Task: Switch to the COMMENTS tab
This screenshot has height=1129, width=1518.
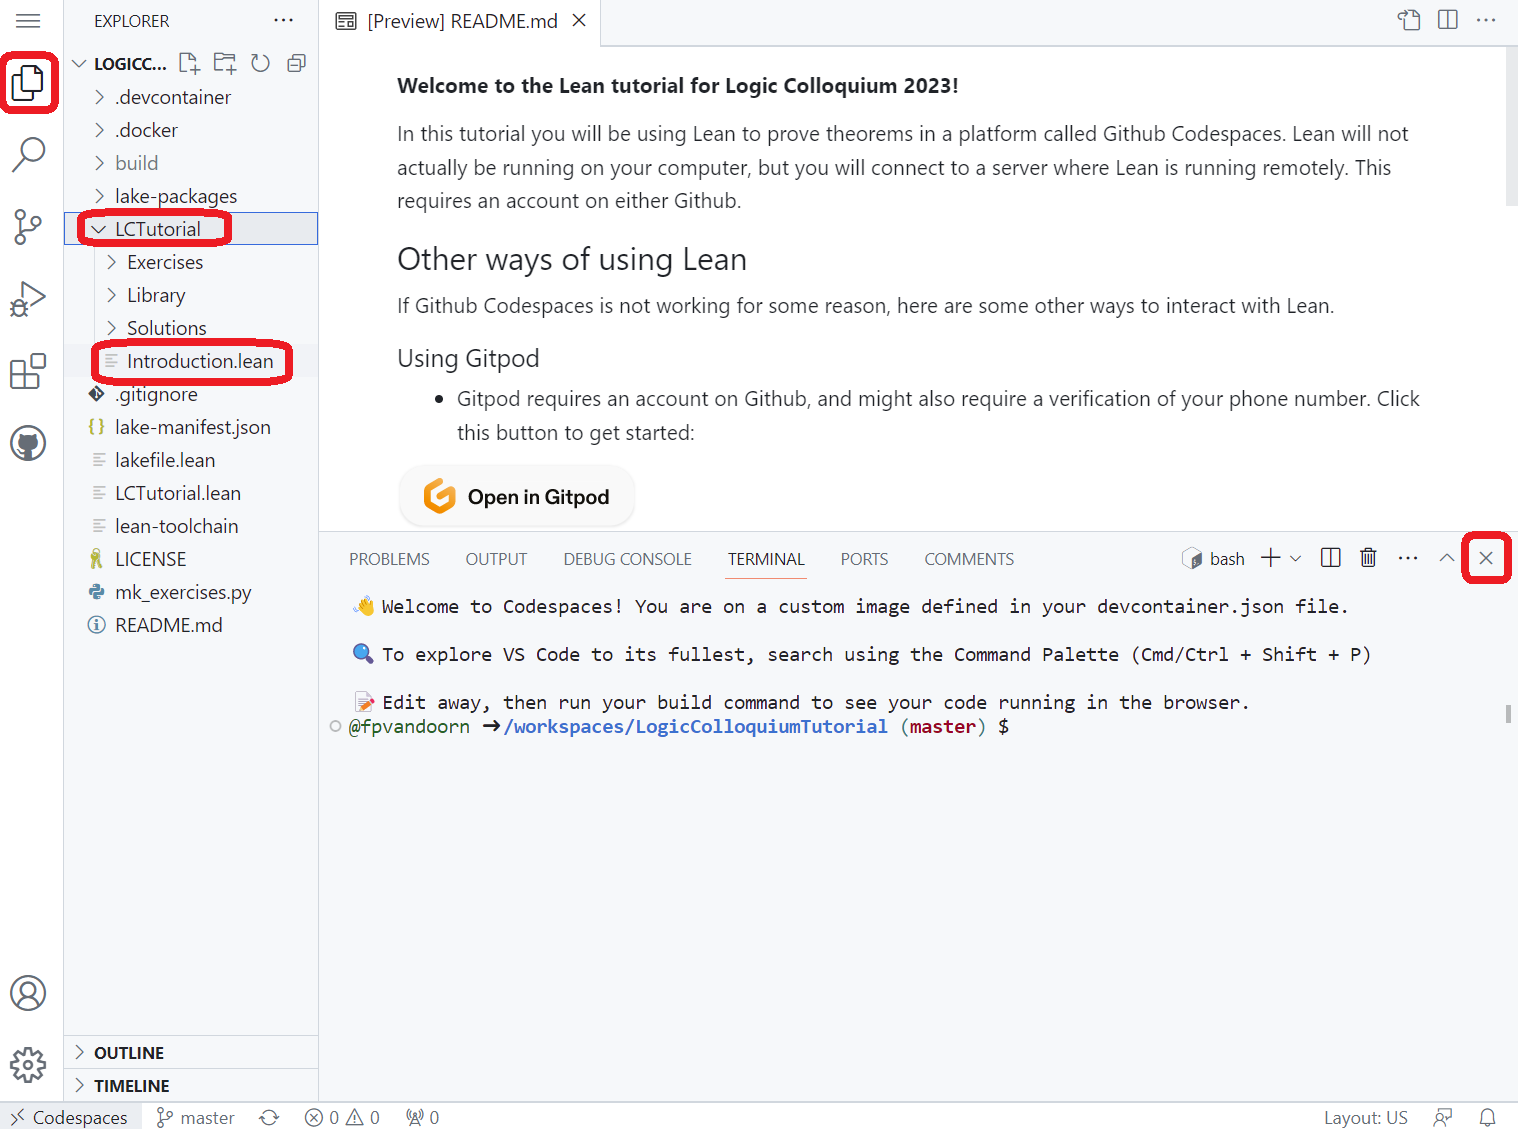Action: 969,559
